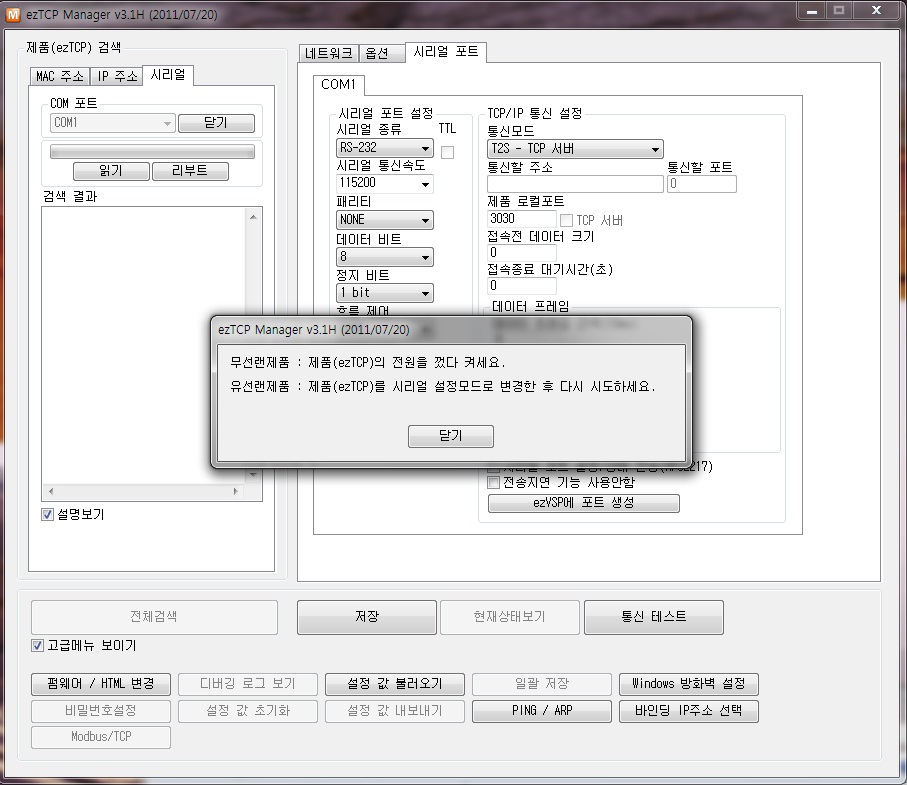907x785 pixels.
Task: Click the 검색 결과 list up scroll arrow
Action: [x=253, y=217]
